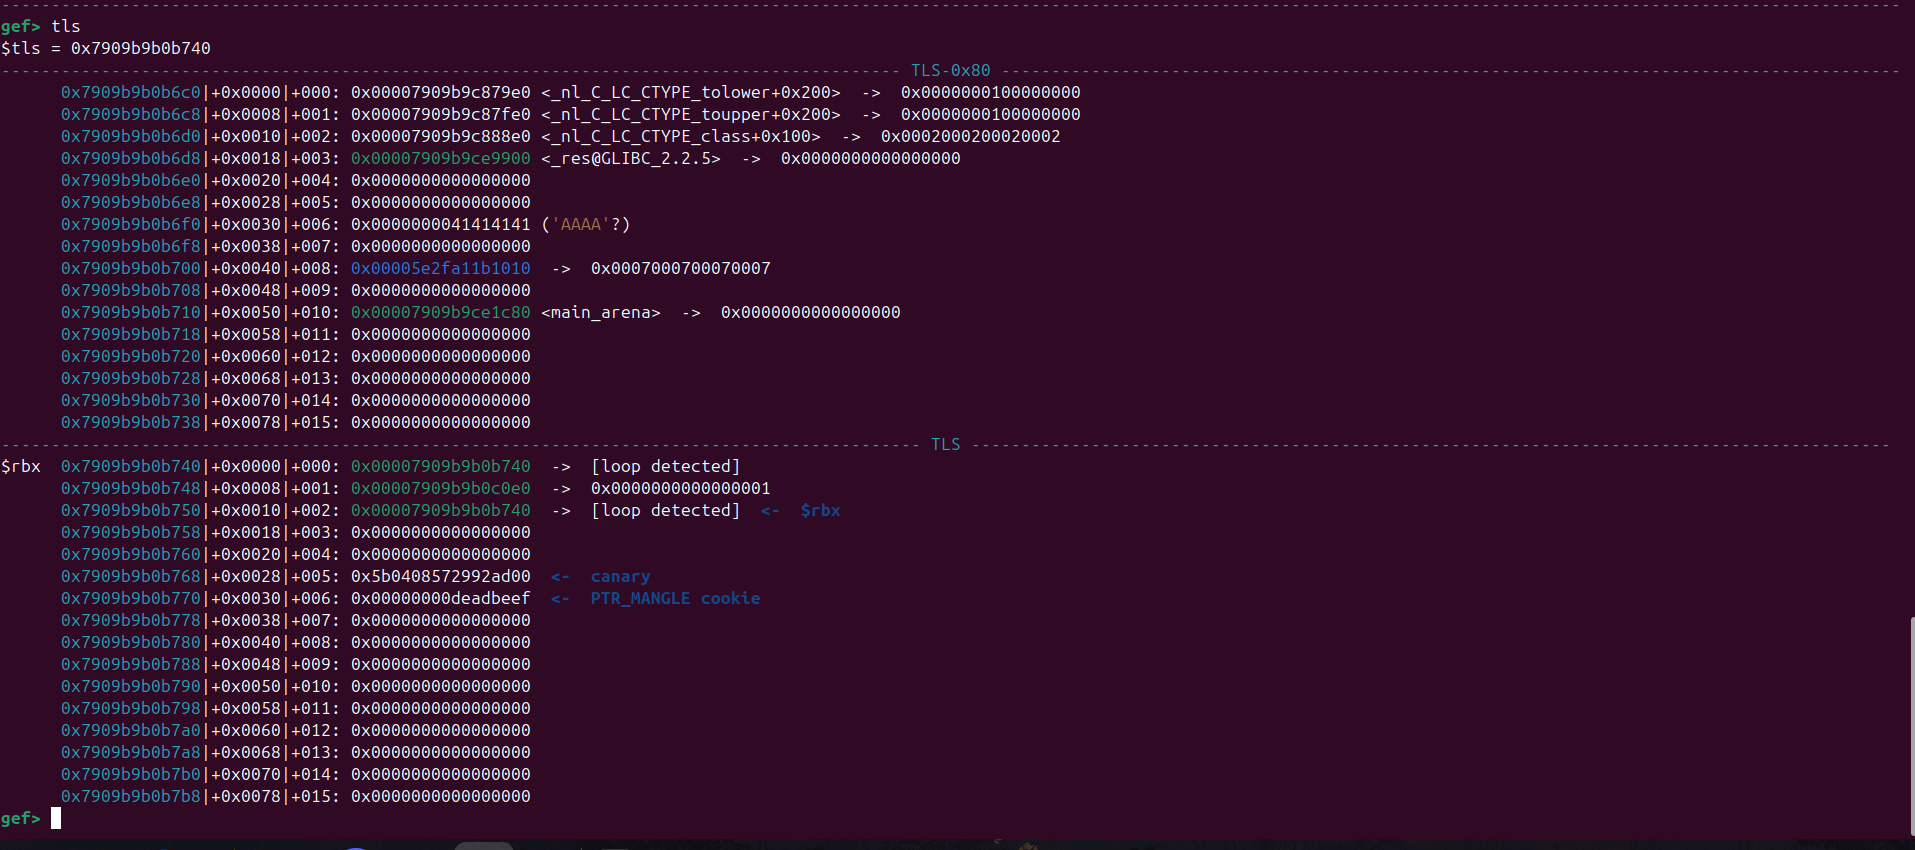Click the TLS-0x80 section header
The height and width of the screenshot is (850, 1915).
click(x=950, y=70)
